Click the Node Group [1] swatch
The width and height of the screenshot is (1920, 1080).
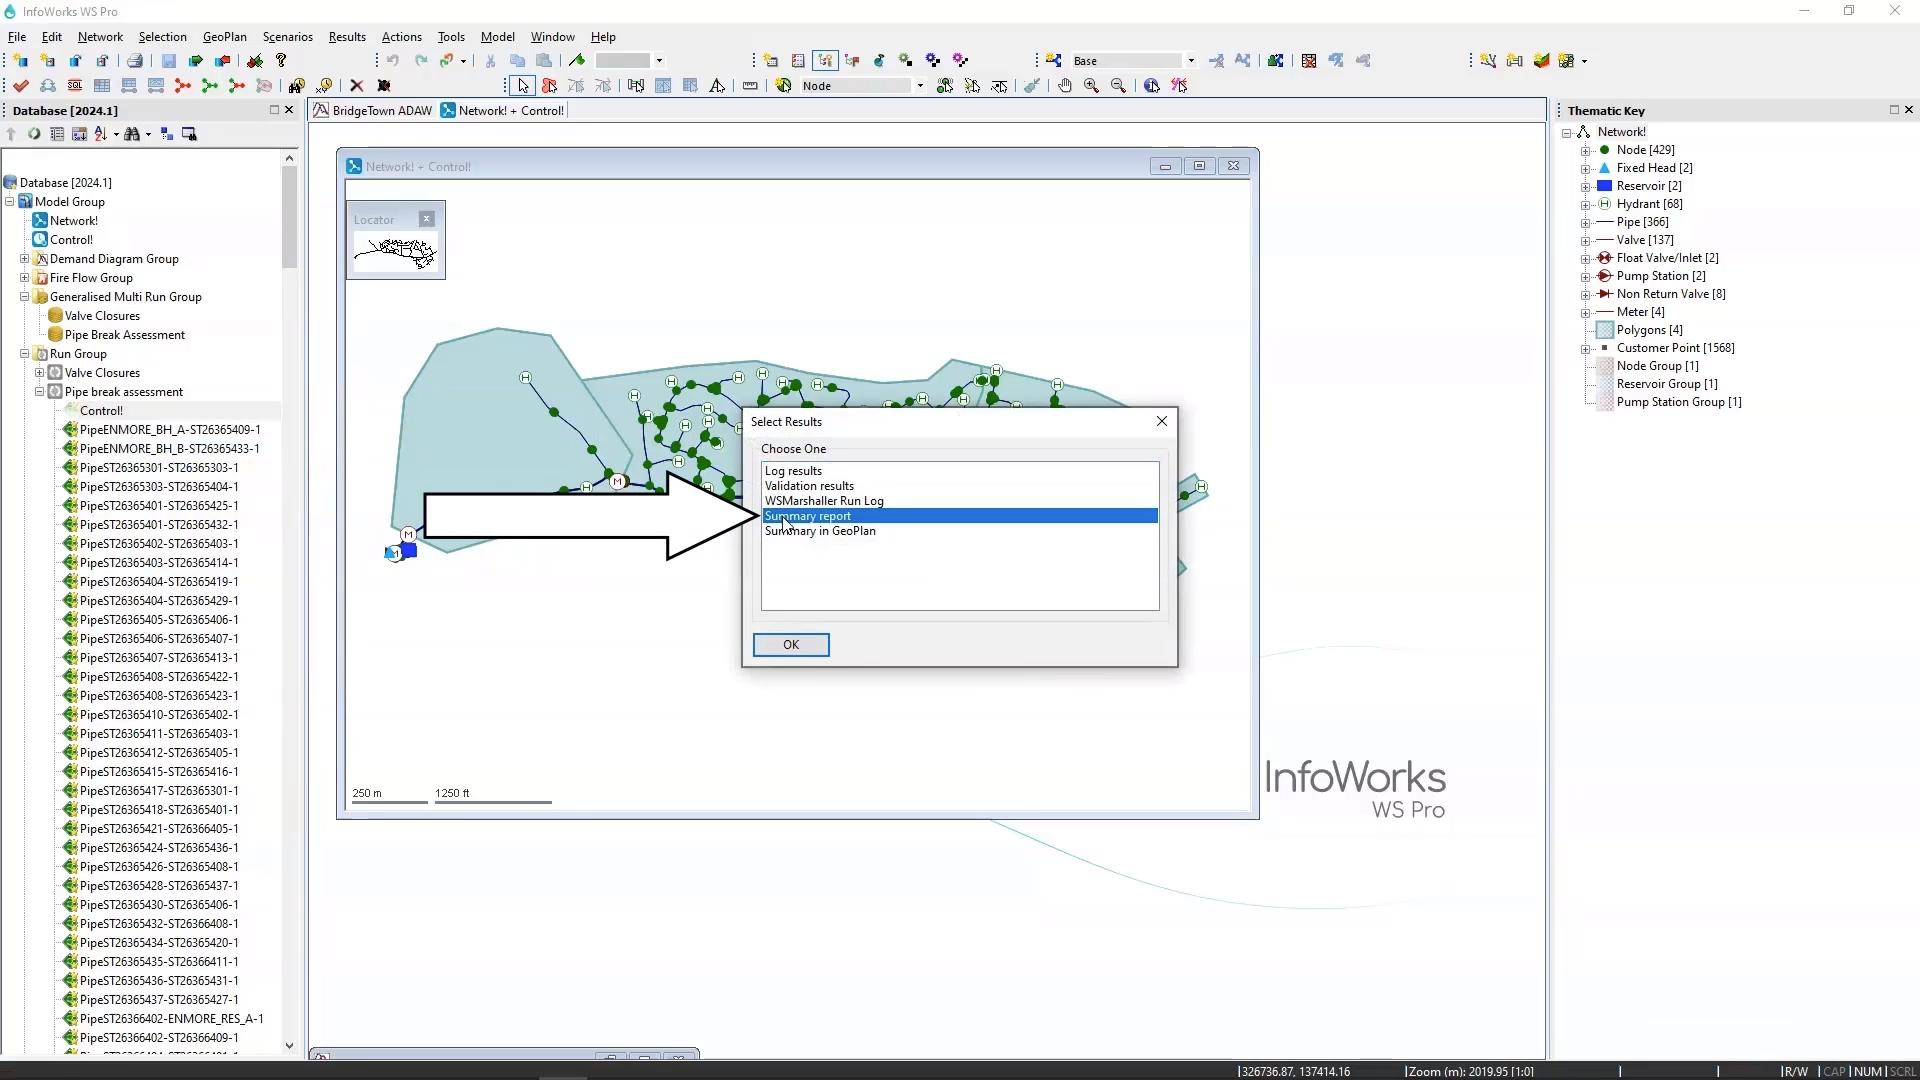(1605, 366)
